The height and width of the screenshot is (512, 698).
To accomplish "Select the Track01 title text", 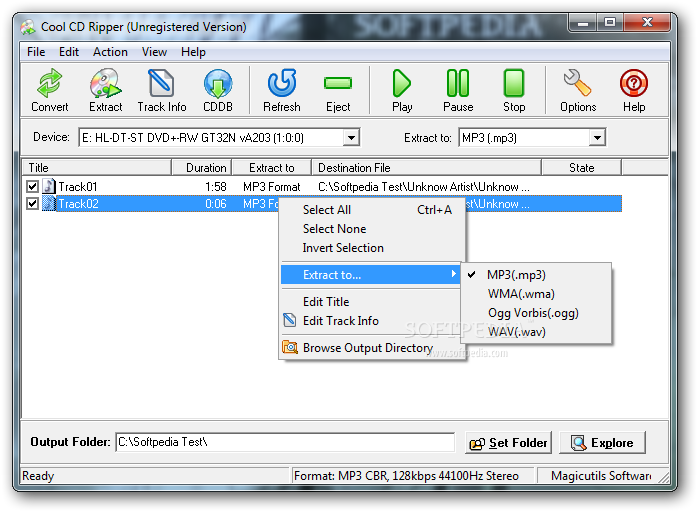I will 78,187.
